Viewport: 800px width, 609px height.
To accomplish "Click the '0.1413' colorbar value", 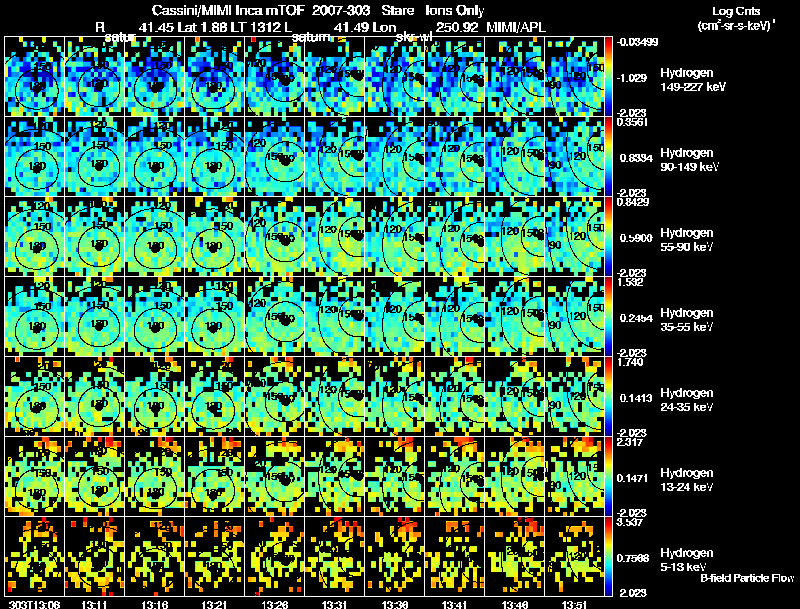I will [636, 398].
